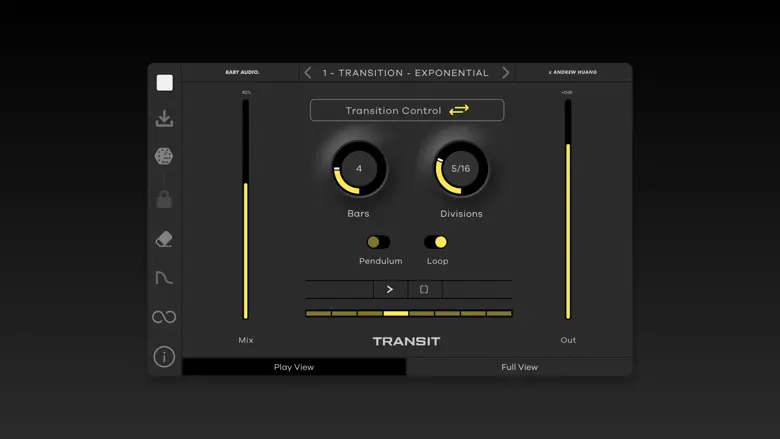Click the Out level slider
Screen dimensions: 780x439
tap(568, 209)
